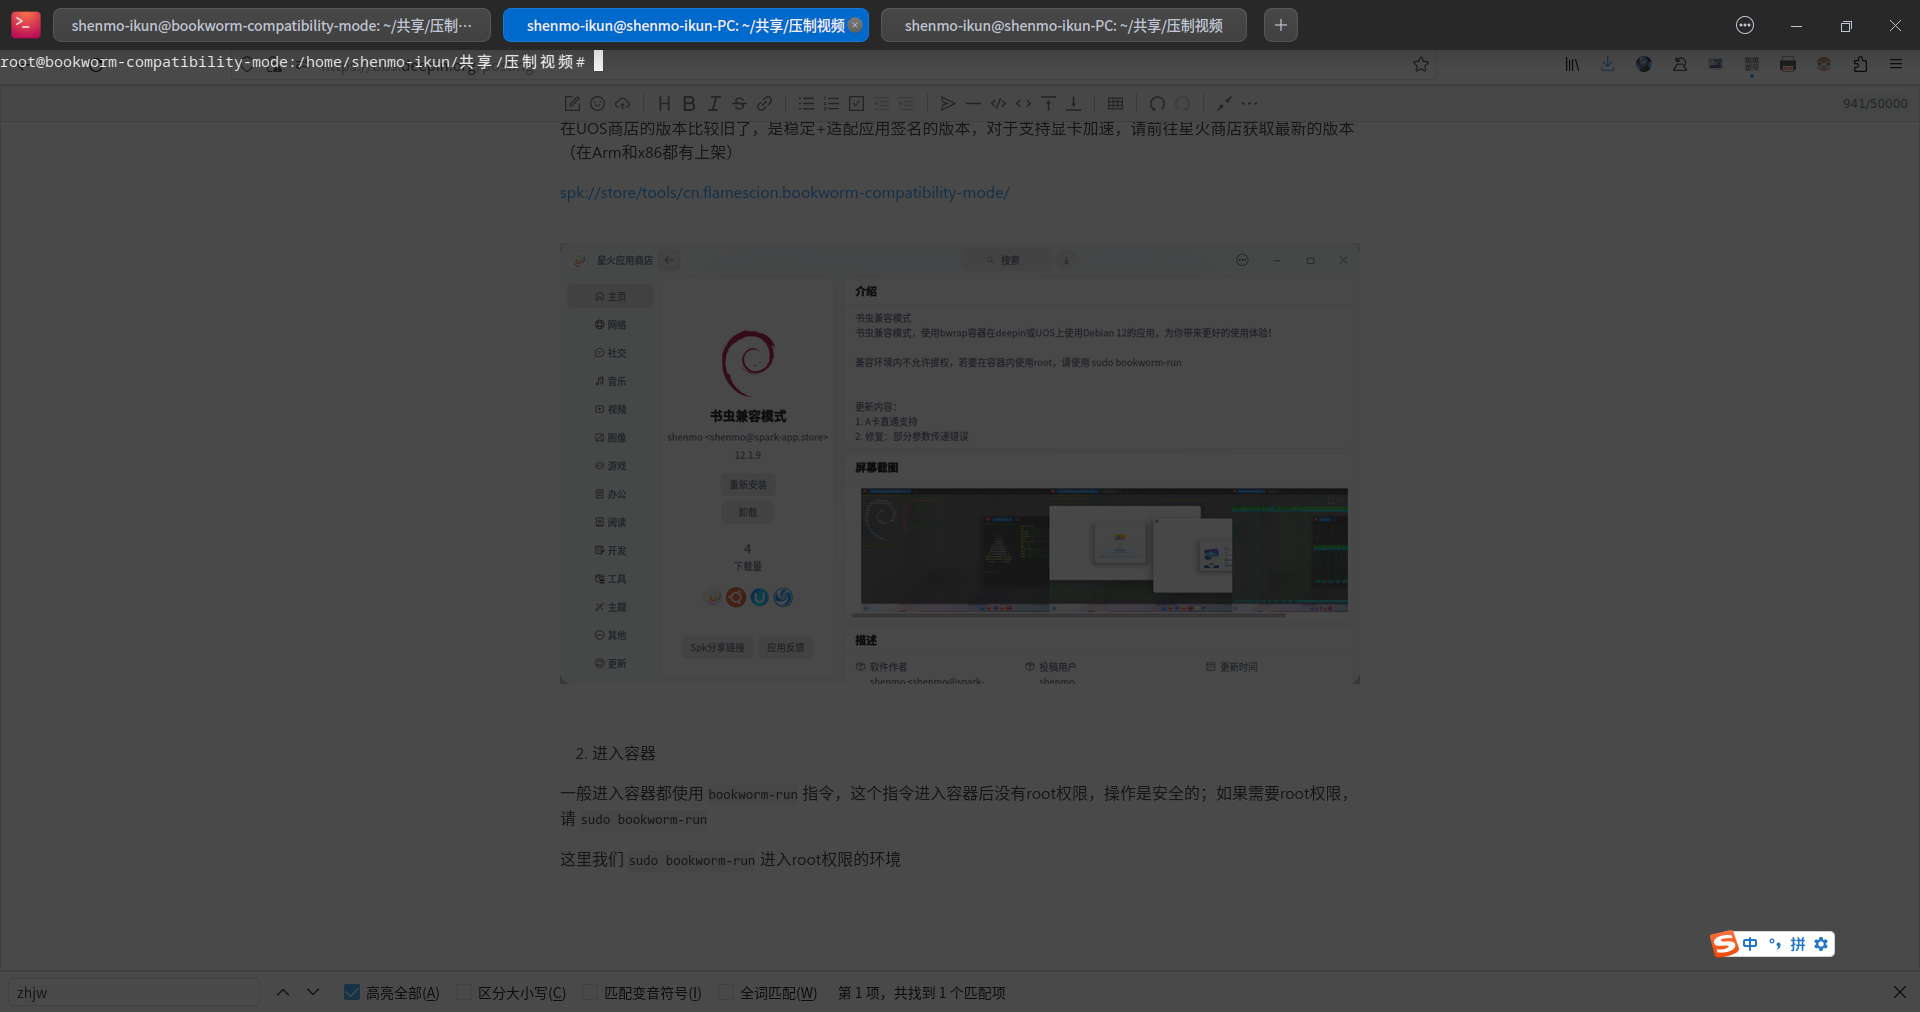Insert an unordered bullet list
This screenshot has width=1920, height=1012.
[806, 103]
